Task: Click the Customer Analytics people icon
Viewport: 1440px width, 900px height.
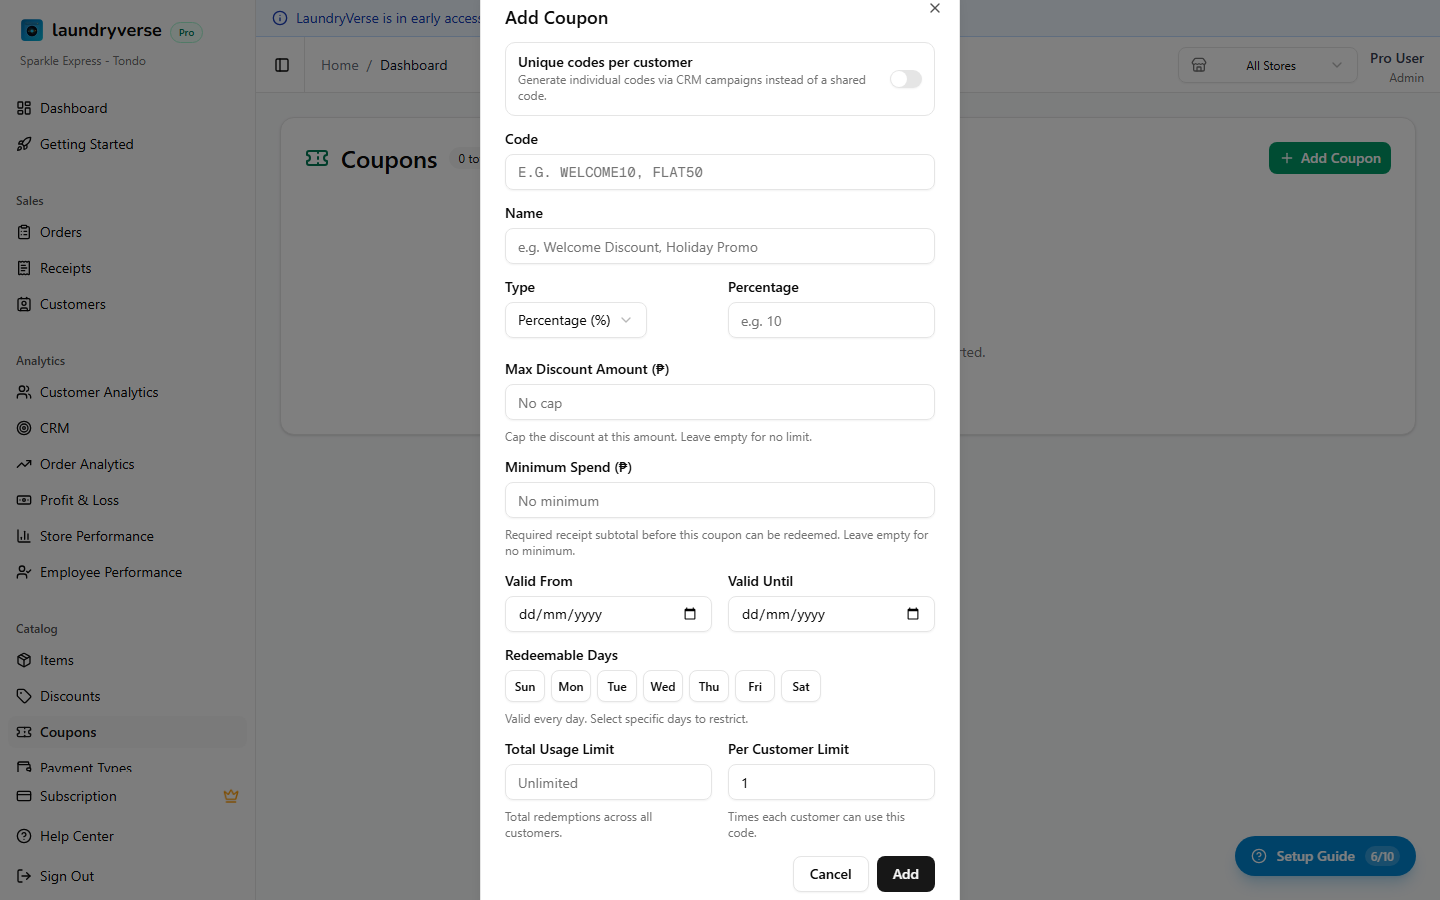Action: click(x=24, y=392)
